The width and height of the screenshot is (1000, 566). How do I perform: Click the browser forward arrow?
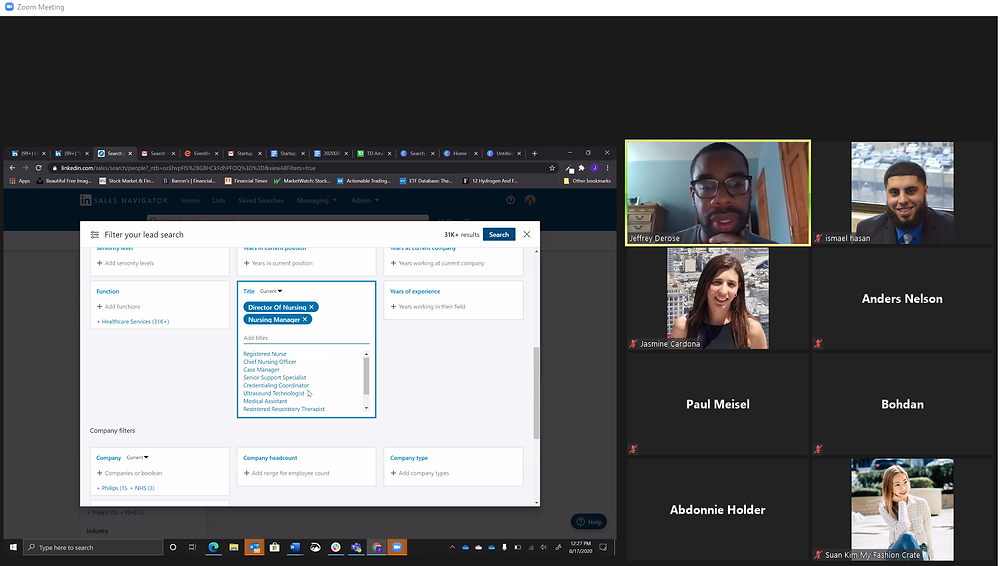26,168
